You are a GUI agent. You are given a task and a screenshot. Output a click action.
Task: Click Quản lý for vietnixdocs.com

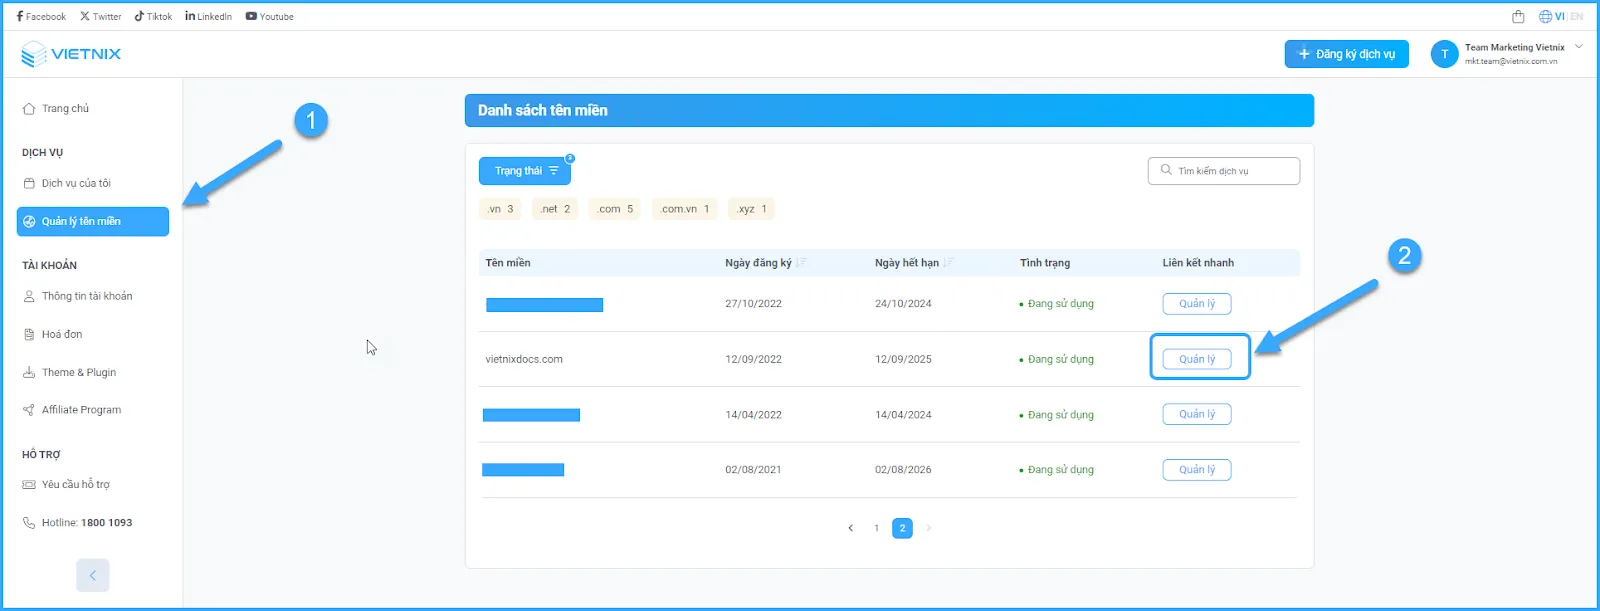[1197, 359]
